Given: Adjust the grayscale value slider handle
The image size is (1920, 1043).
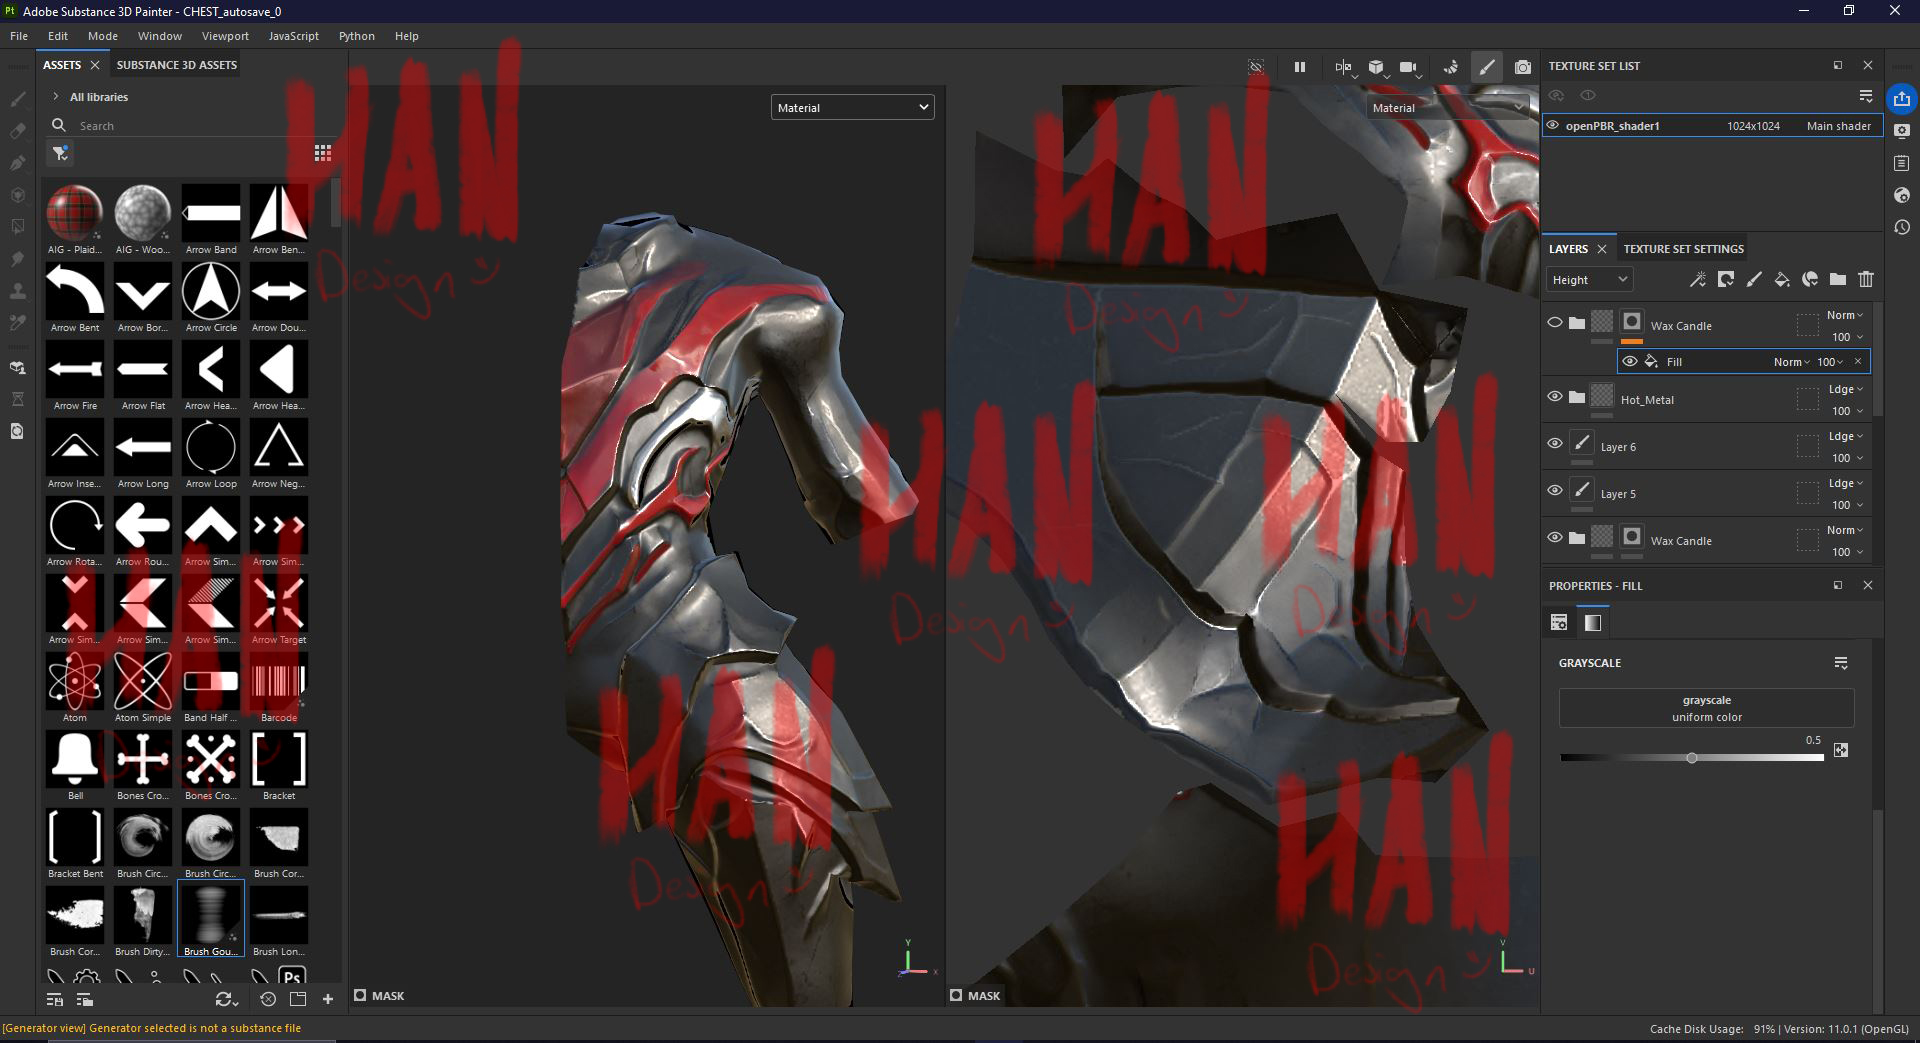Looking at the screenshot, I should (x=1691, y=758).
